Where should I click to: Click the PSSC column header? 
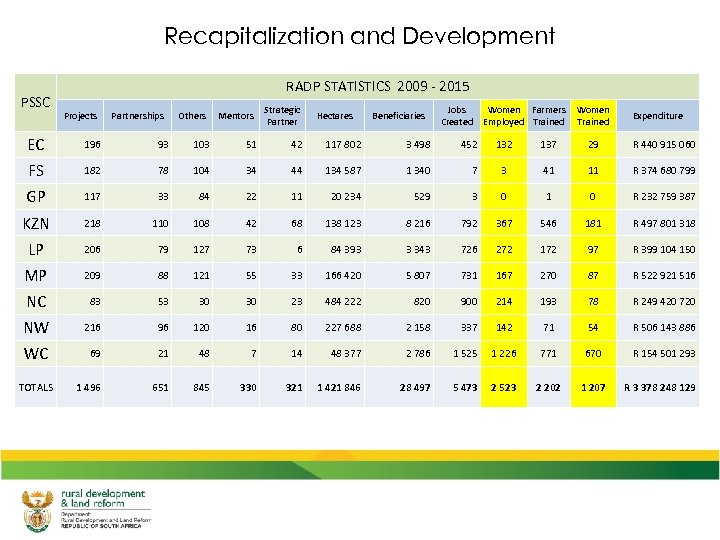pos(36,102)
